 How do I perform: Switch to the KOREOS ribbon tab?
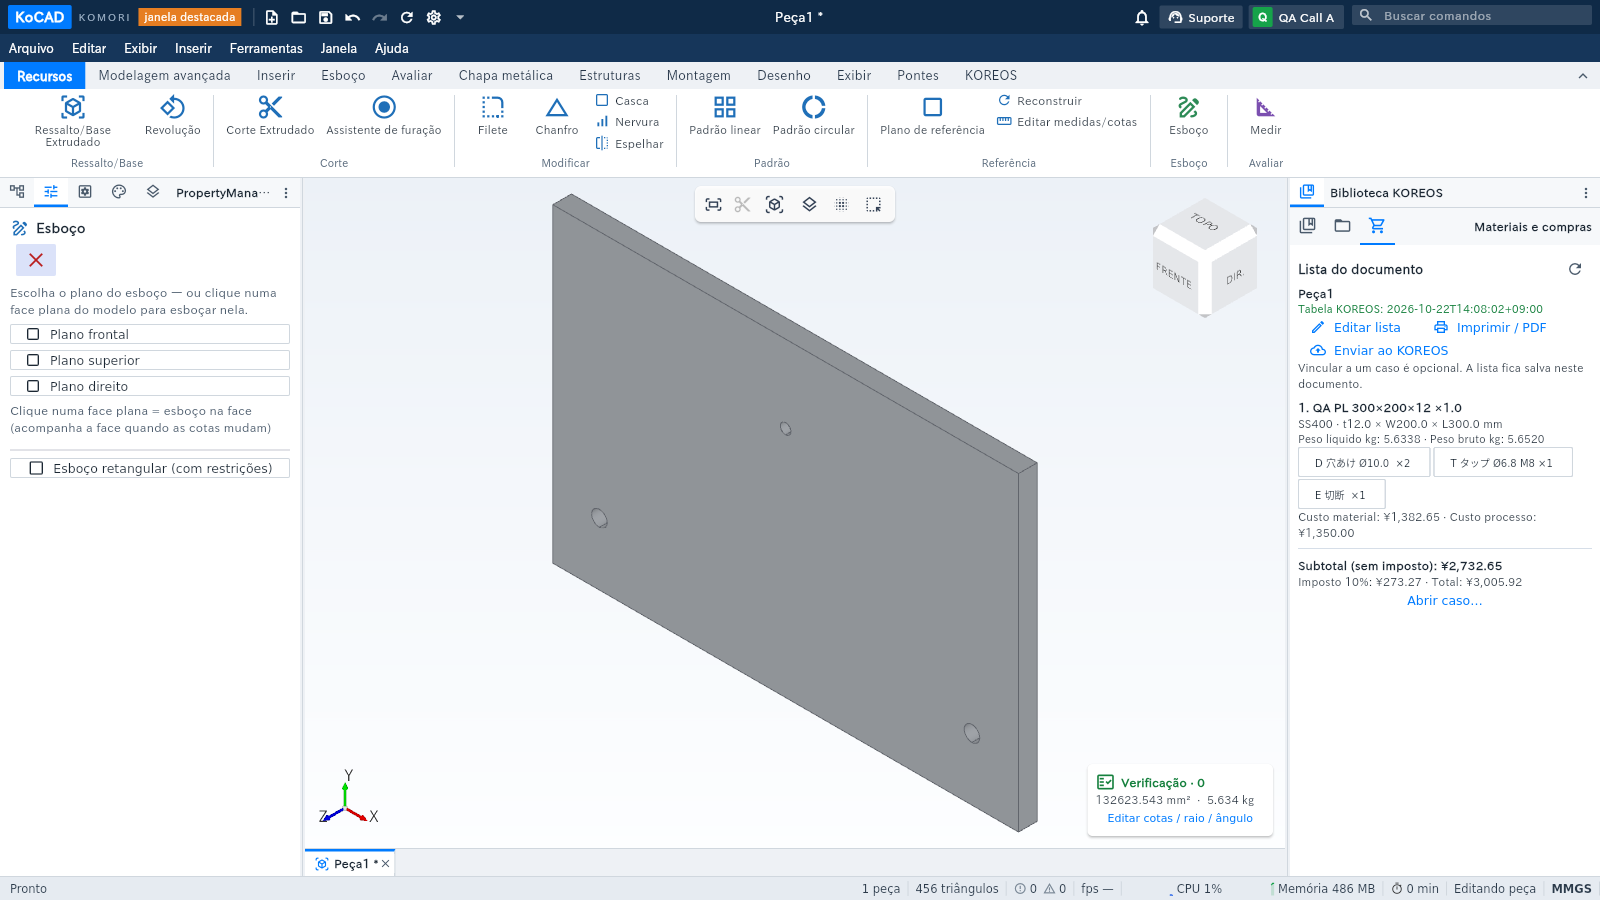(991, 76)
